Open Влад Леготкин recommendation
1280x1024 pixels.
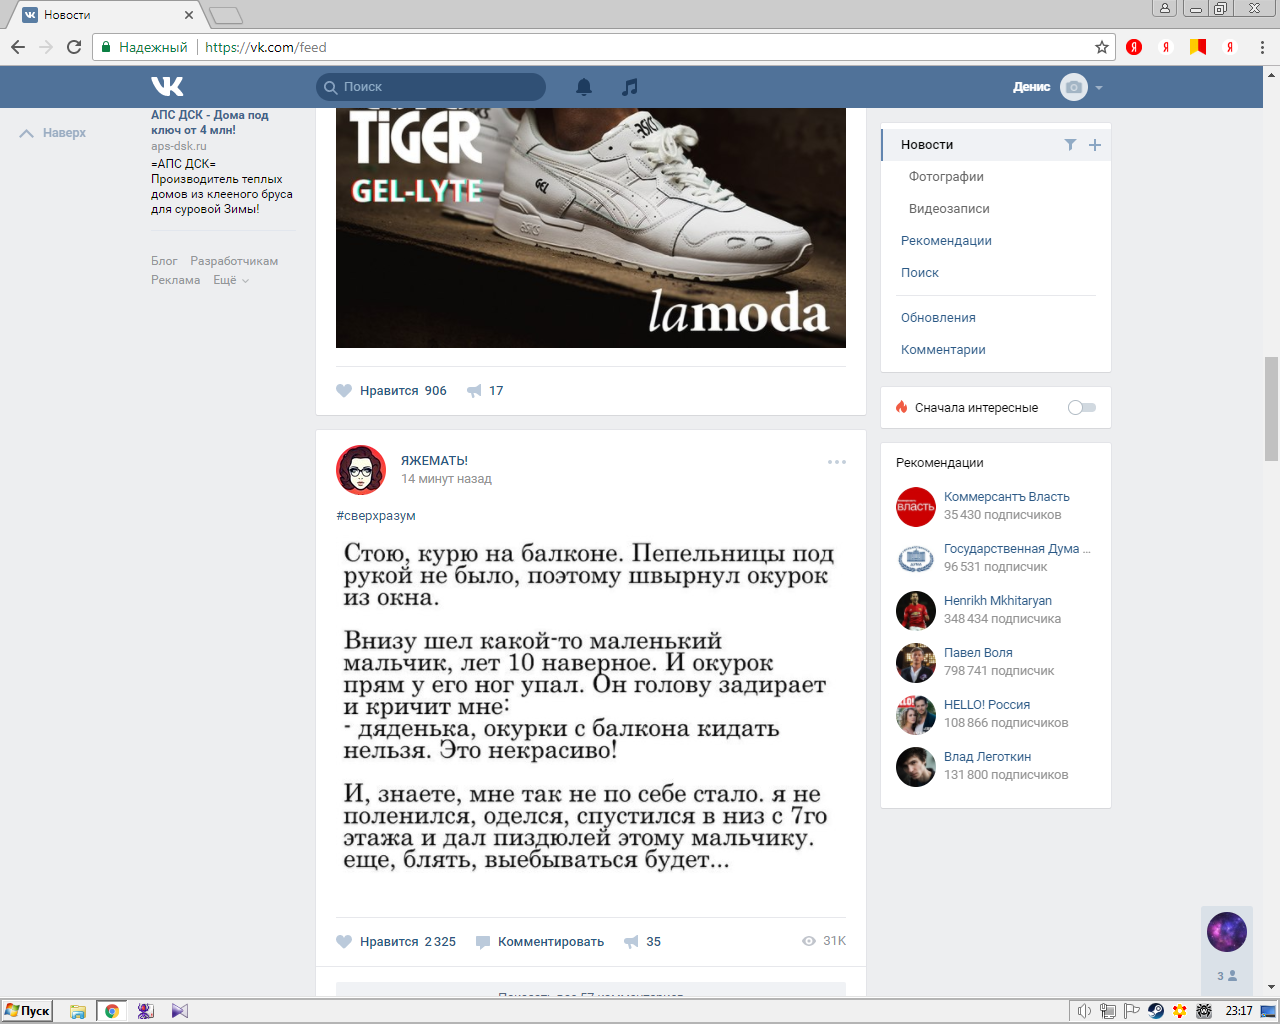pyautogui.click(x=987, y=757)
